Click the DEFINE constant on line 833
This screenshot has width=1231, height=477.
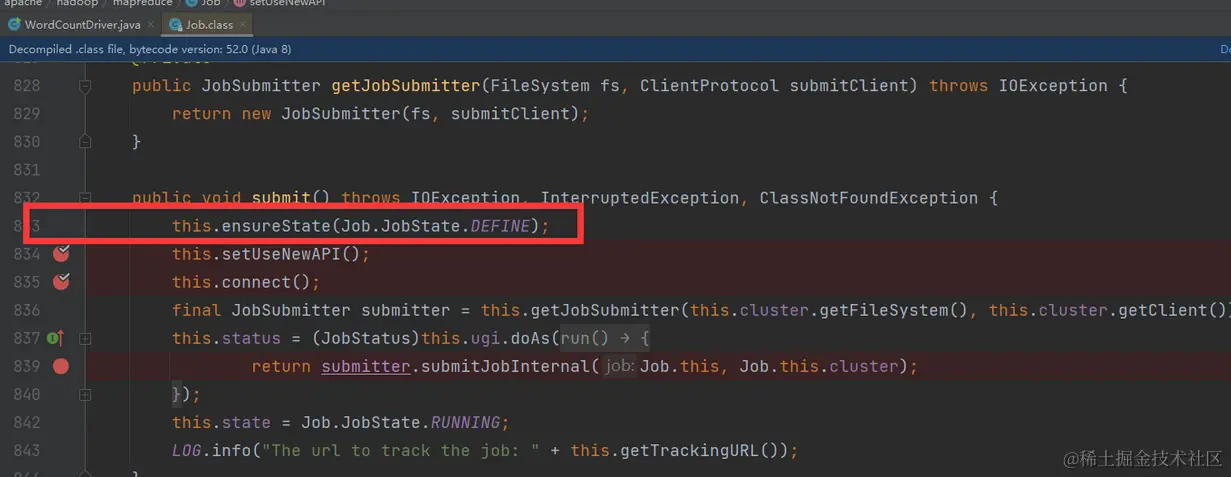[500, 226]
